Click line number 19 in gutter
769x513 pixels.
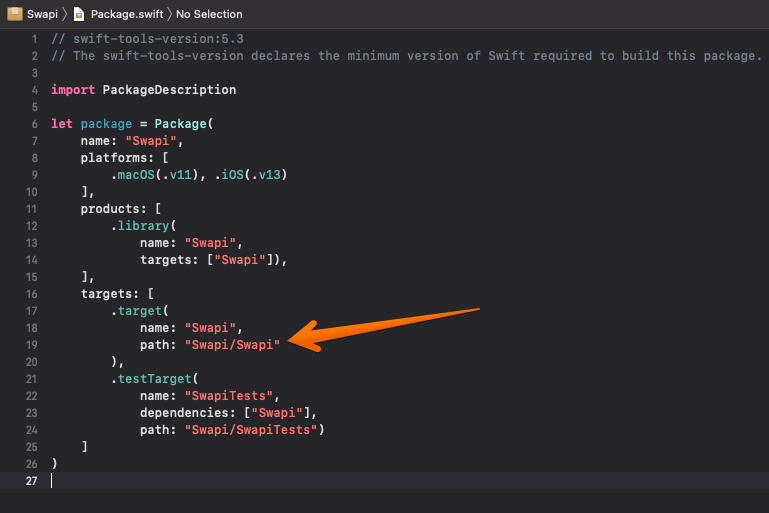click(x=31, y=345)
